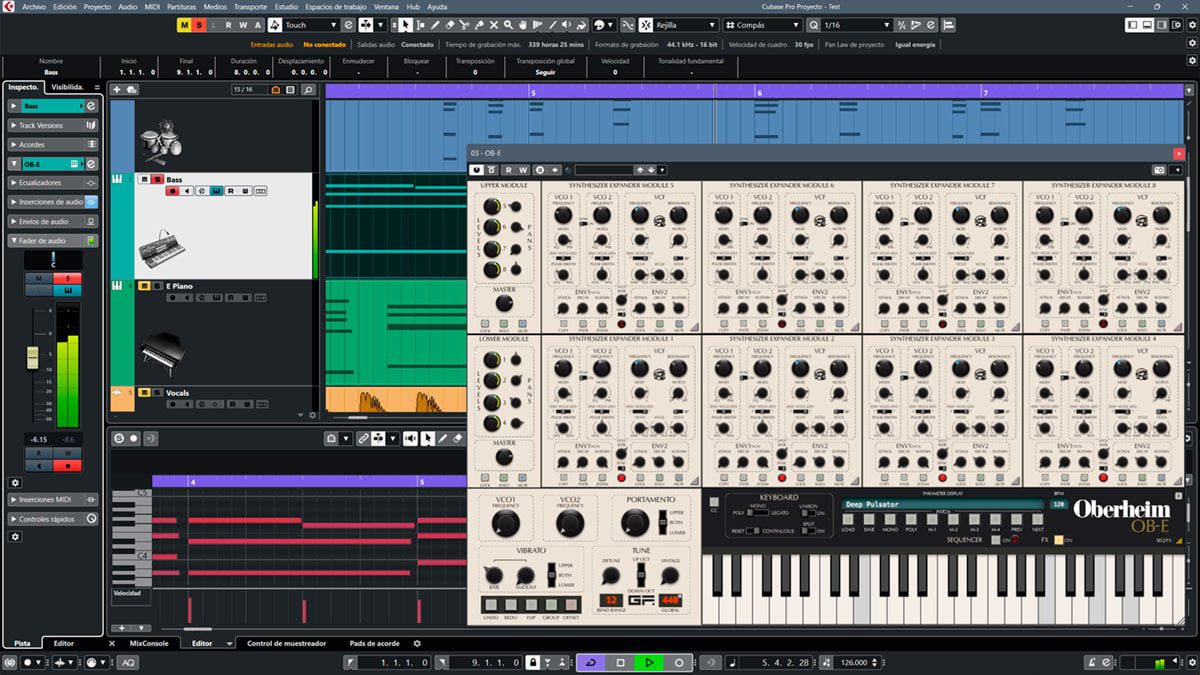This screenshot has width=1200, height=675.
Task: Toggle the global Mute M button
Action: [x=184, y=25]
